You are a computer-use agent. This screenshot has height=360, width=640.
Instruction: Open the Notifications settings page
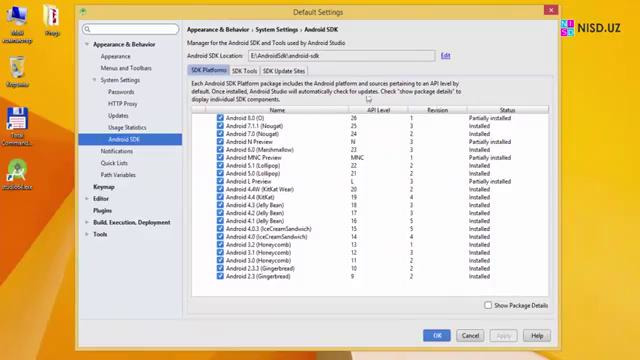(x=116, y=151)
